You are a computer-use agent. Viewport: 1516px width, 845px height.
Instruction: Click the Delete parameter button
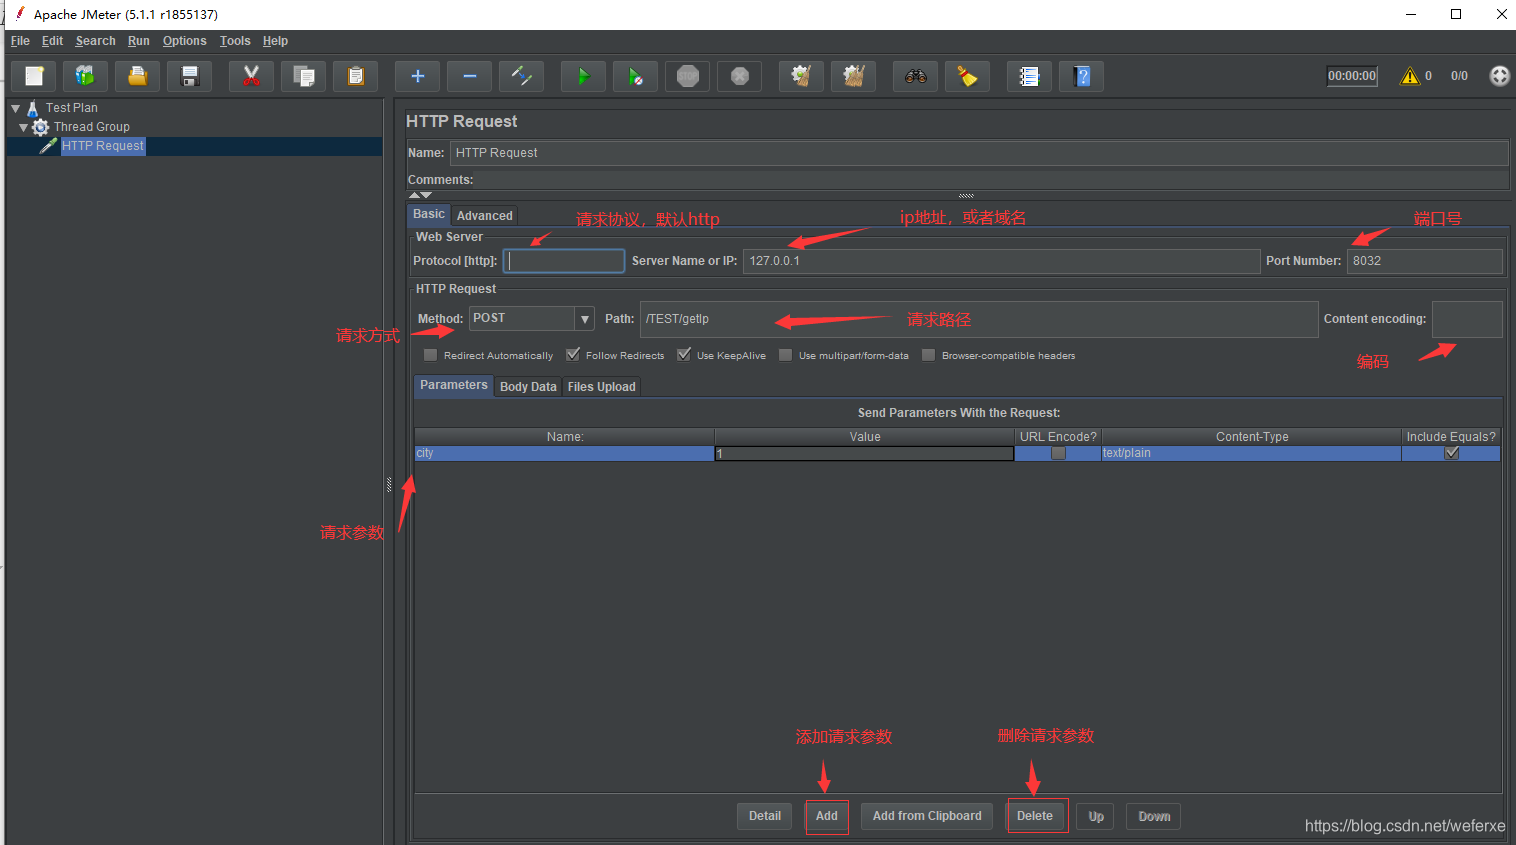coord(1035,816)
